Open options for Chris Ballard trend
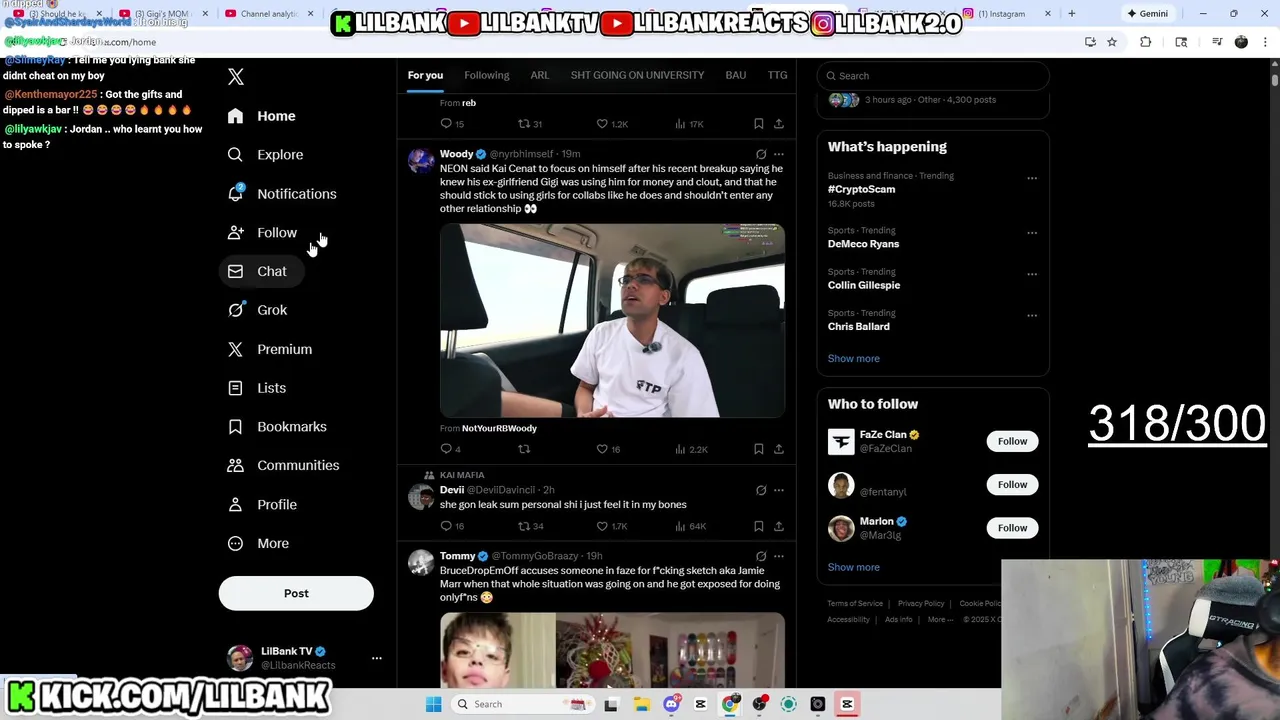Viewport: 1280px width, 720px height. [1032, 316]
